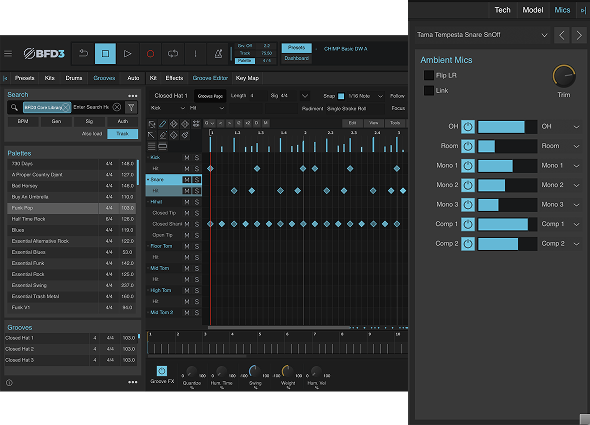Click the Groove Page button
590x425 pixels.
point(210,96)
